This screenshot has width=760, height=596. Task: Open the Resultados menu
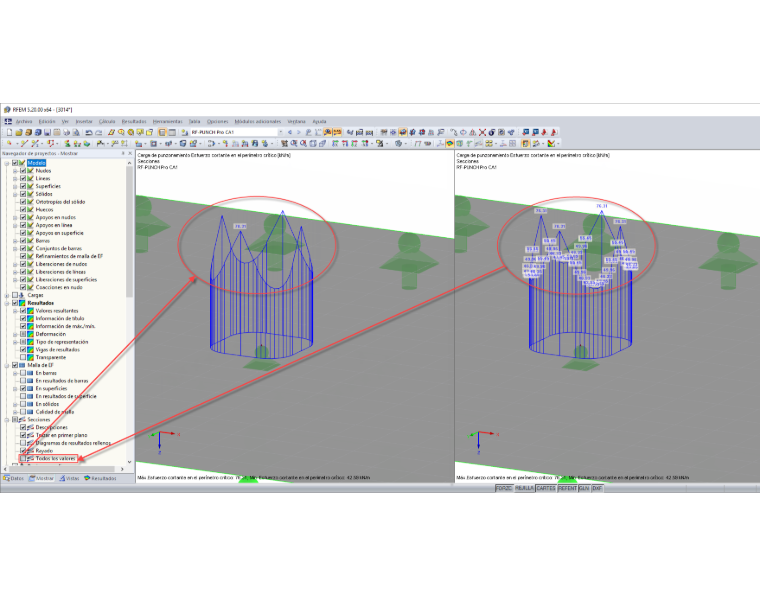click(134, 121)
